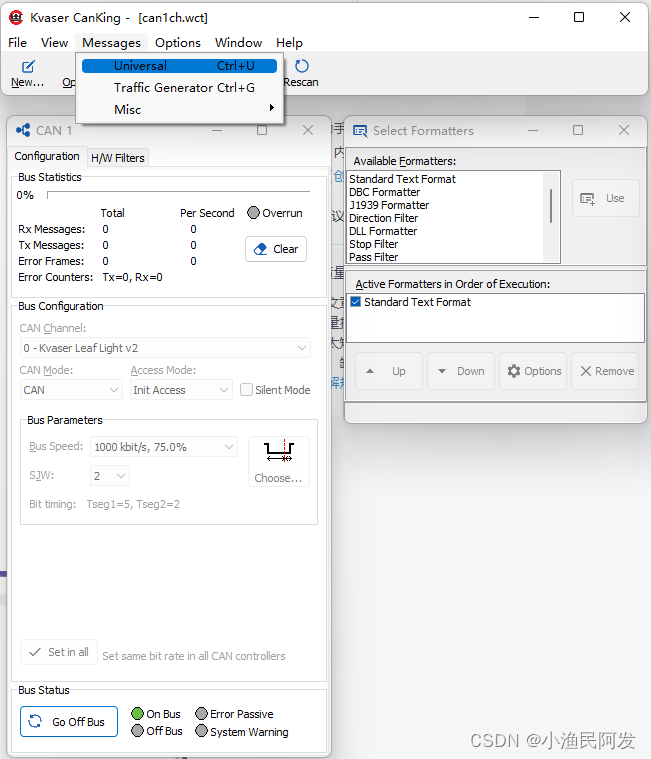Select DBC Formatter in list
This screenshot has width=651, height=759.
(x=385, y=192)
